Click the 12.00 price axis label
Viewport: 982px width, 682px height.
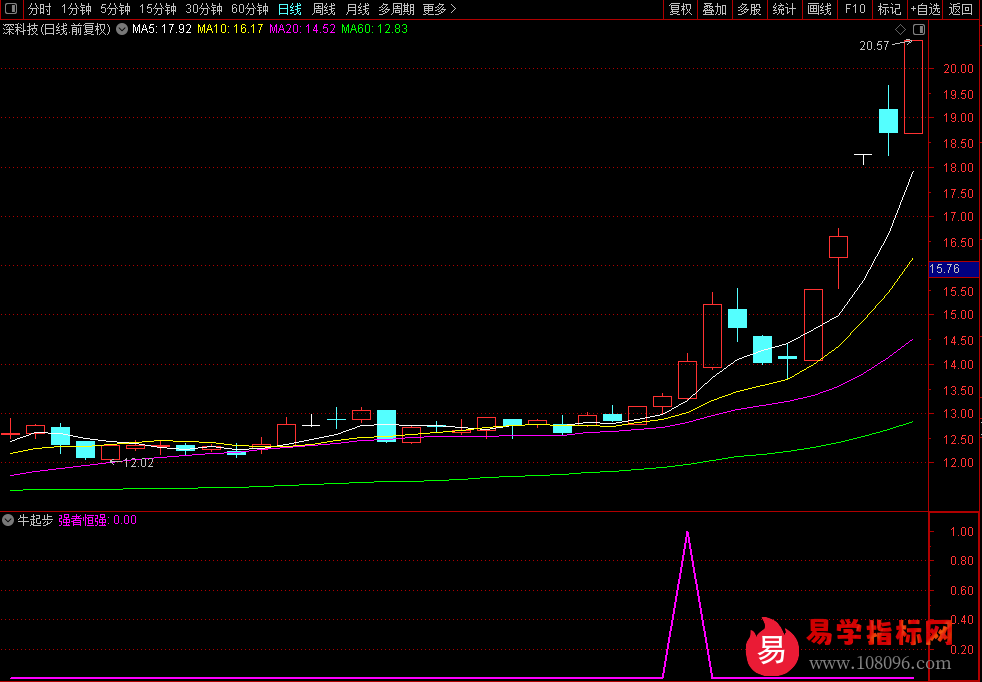[x=959, y=463]
